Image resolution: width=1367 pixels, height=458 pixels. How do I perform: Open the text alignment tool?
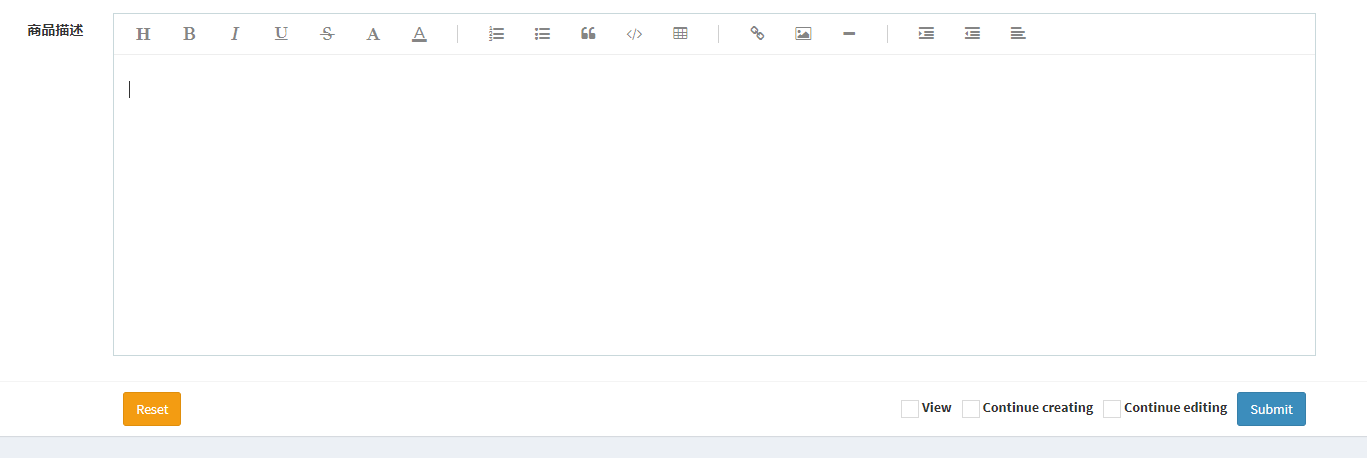(x=1018, y=34)
